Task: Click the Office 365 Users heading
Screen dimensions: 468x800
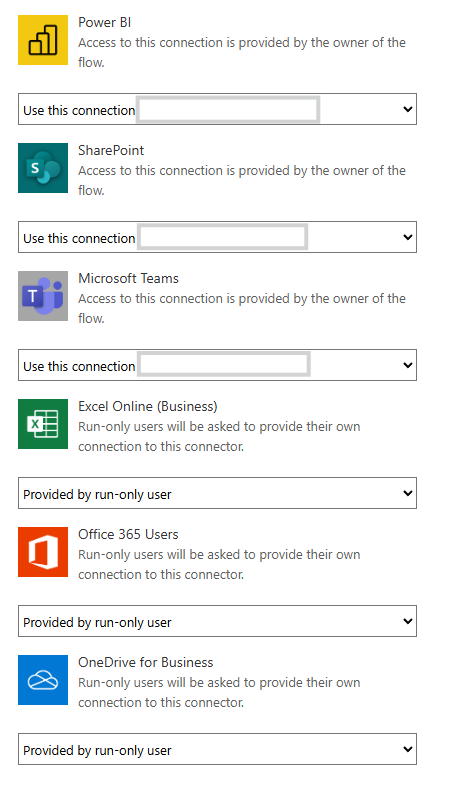Action: click(x=128, y=535)
